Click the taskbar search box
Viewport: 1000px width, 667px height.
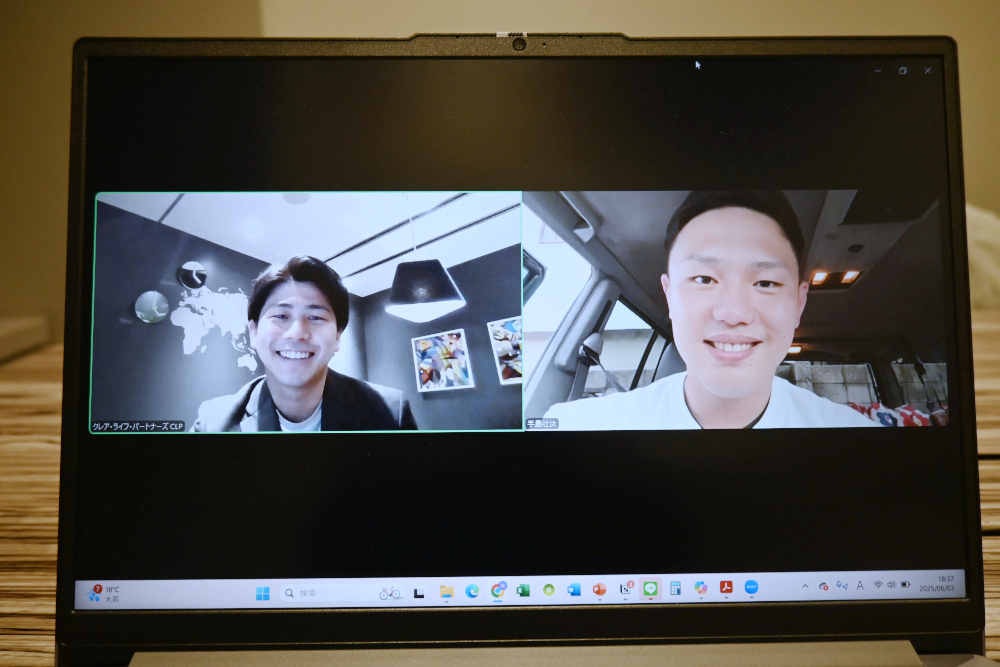click(x=322, y=593)
